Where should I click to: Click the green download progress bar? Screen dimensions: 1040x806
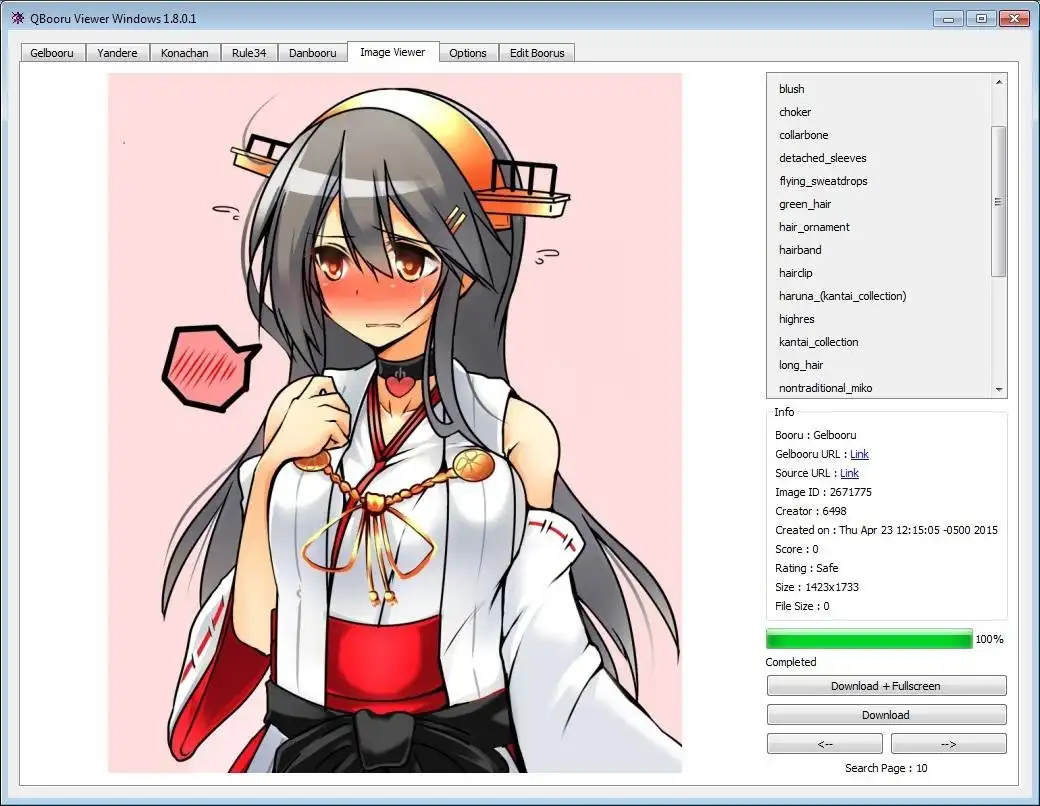click(x=869, y=639)
